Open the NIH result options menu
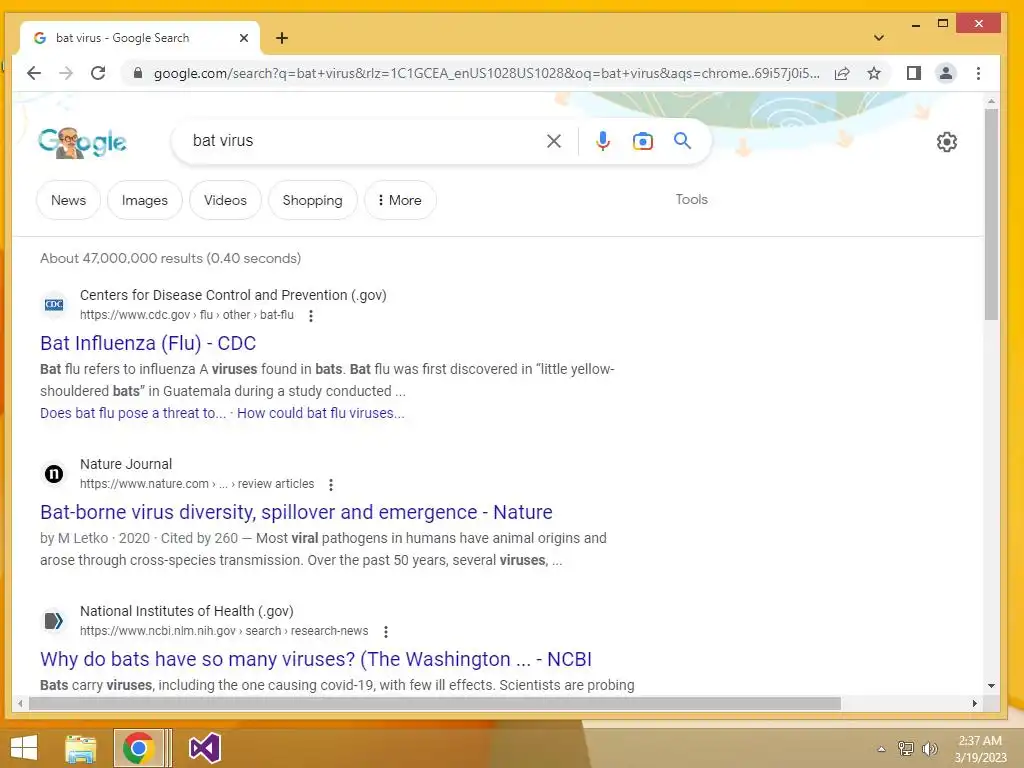Image resolution: width=1024 pixels, height=768 pixels. (386, 632)
